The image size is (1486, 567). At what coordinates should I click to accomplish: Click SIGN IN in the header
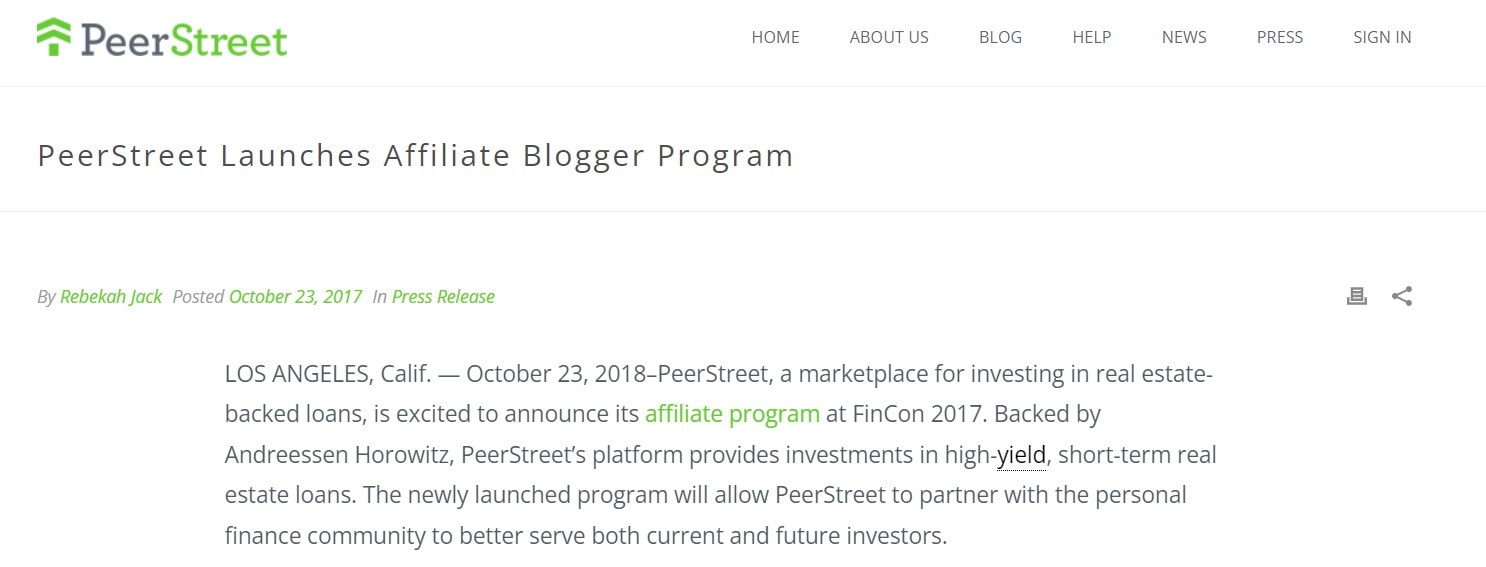[x=1382, y=37]
